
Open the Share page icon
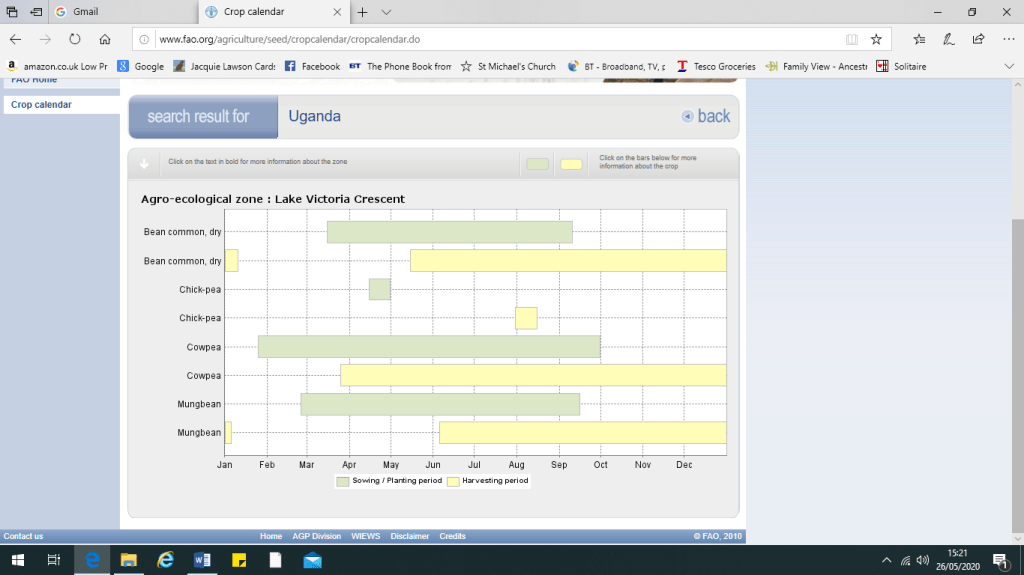(978, 39)
